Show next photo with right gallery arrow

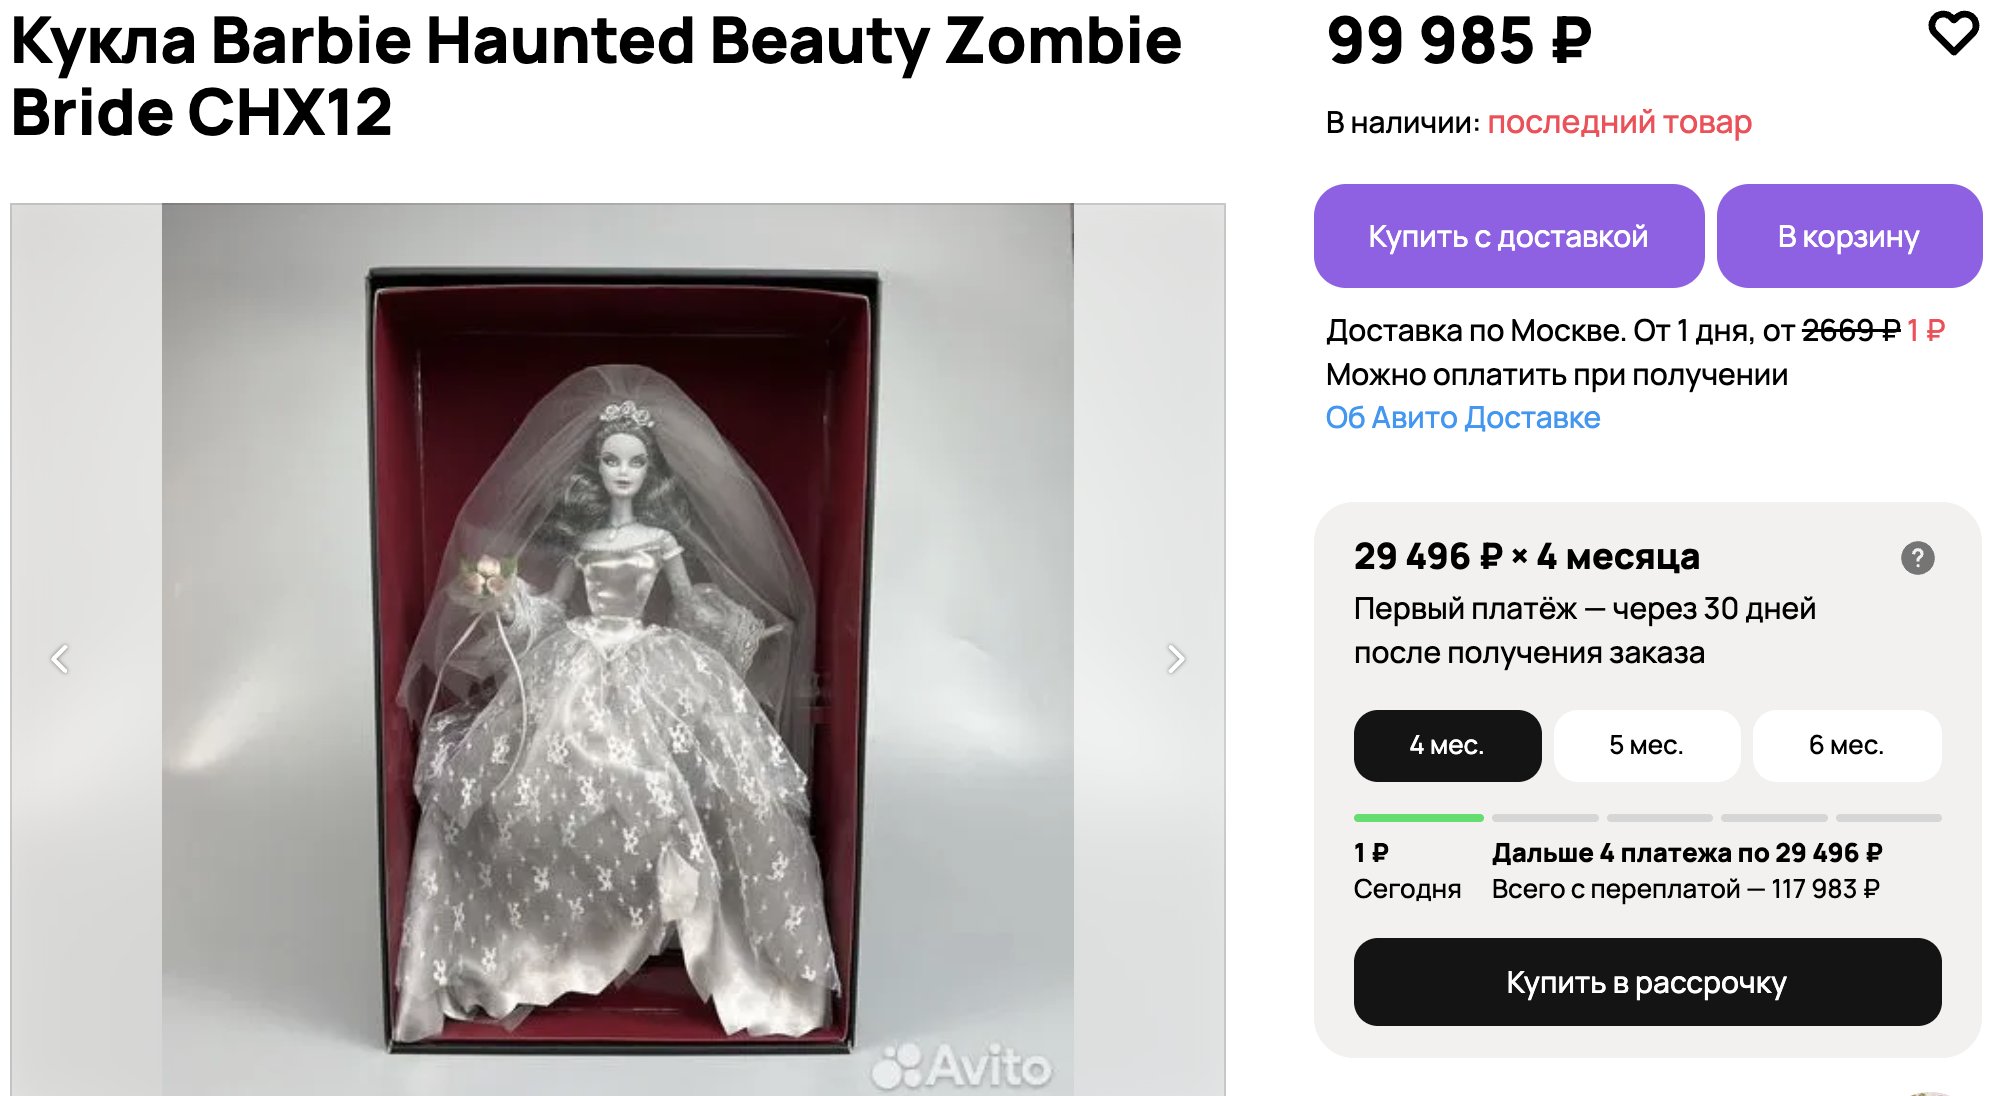click(1175, 659)
